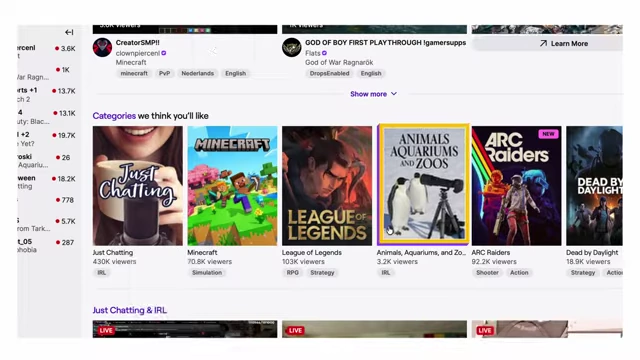Expand list via Show more chevron
Viewport: 640px width, 360px height.
tap(394, 94)
